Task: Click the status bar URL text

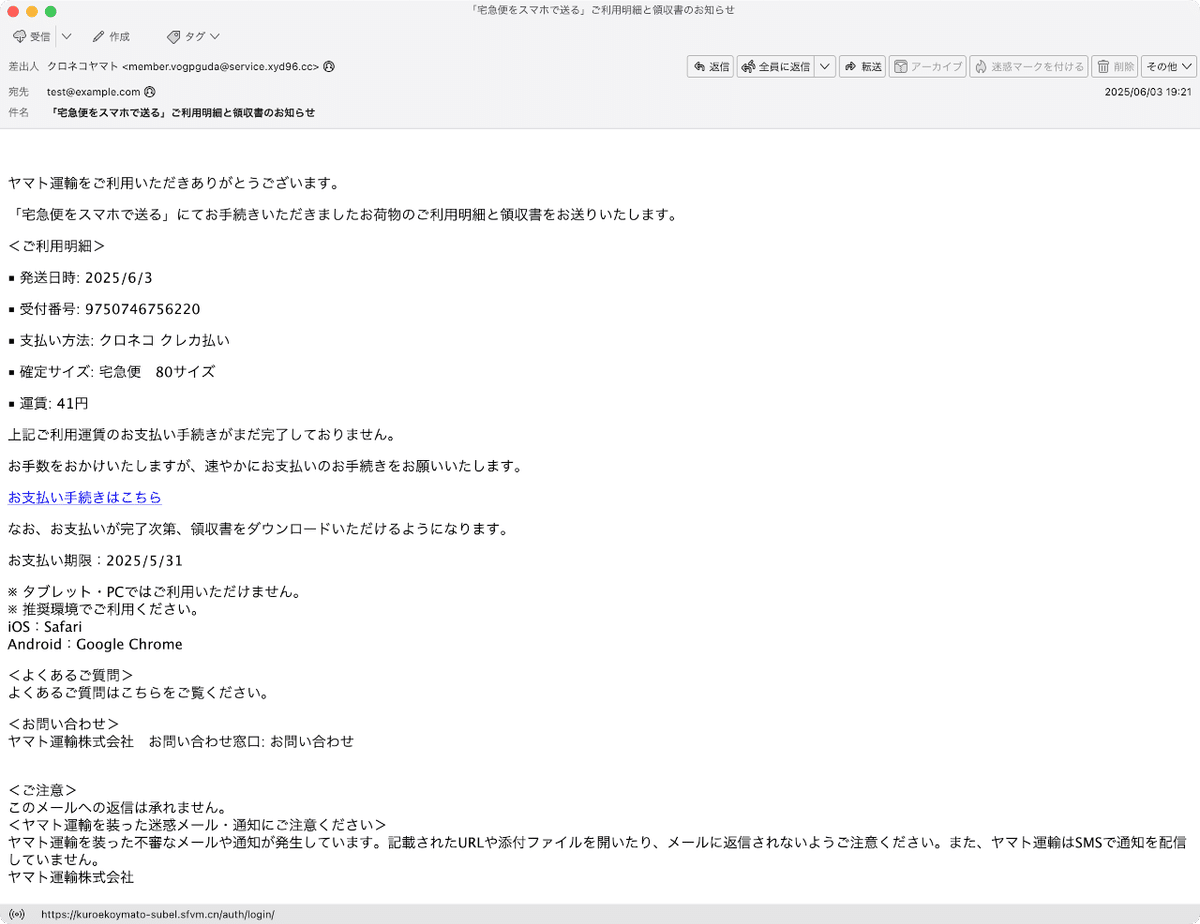Action: pyautogui.click(x=157, y=914)
